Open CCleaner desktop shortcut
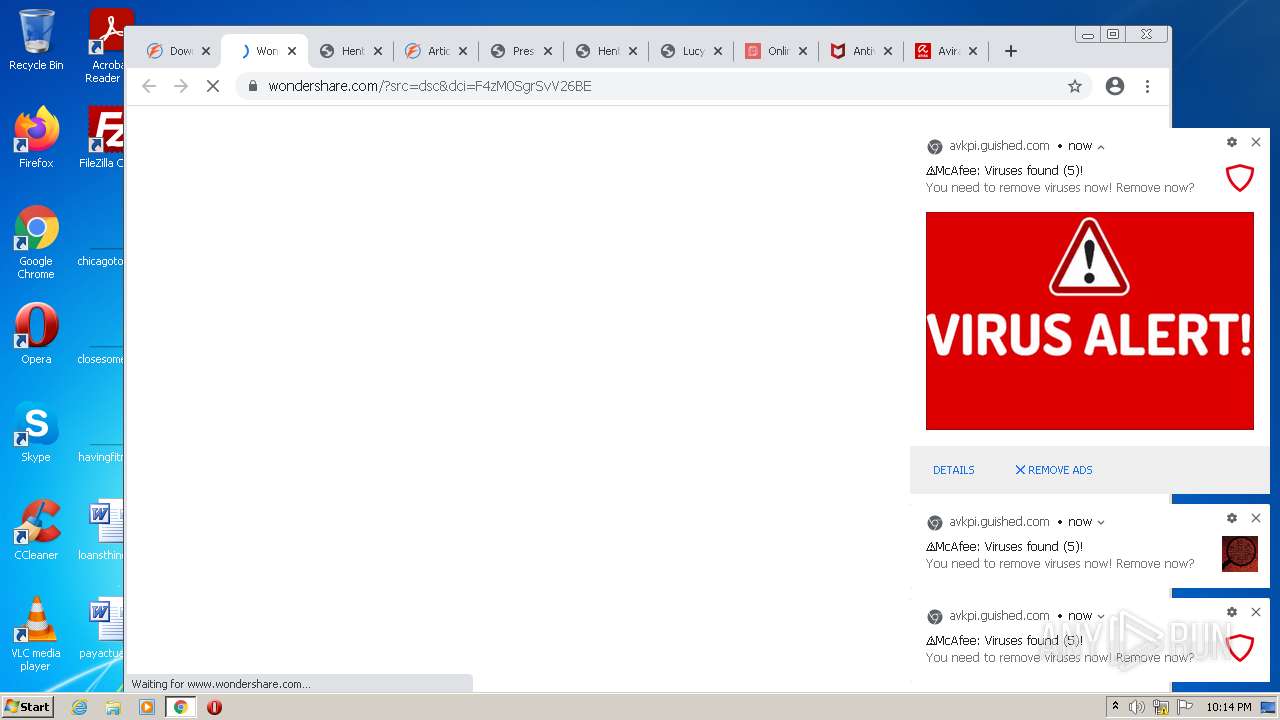The image size is (1280, 720). point(36,530)
